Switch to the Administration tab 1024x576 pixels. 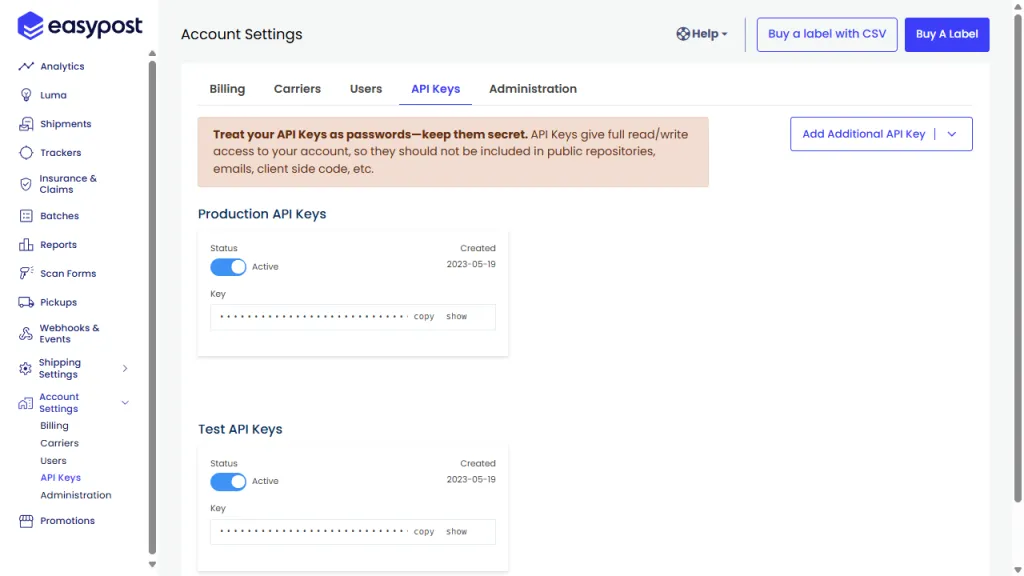click(532, 88)
